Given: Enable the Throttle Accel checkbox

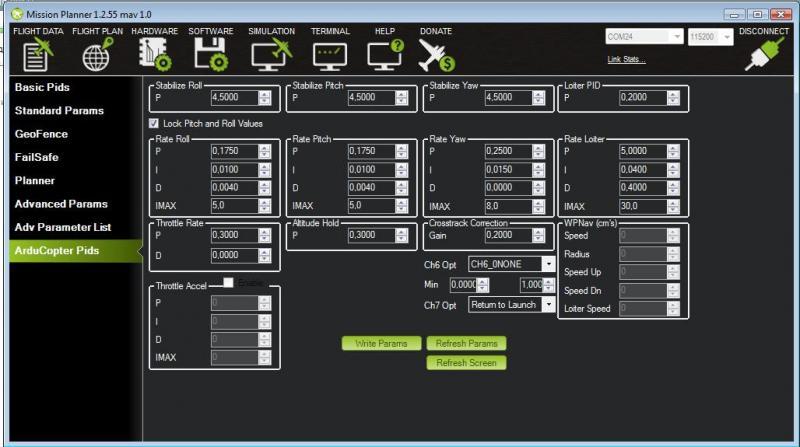Looking at the screenshot, I should point(228,283).
